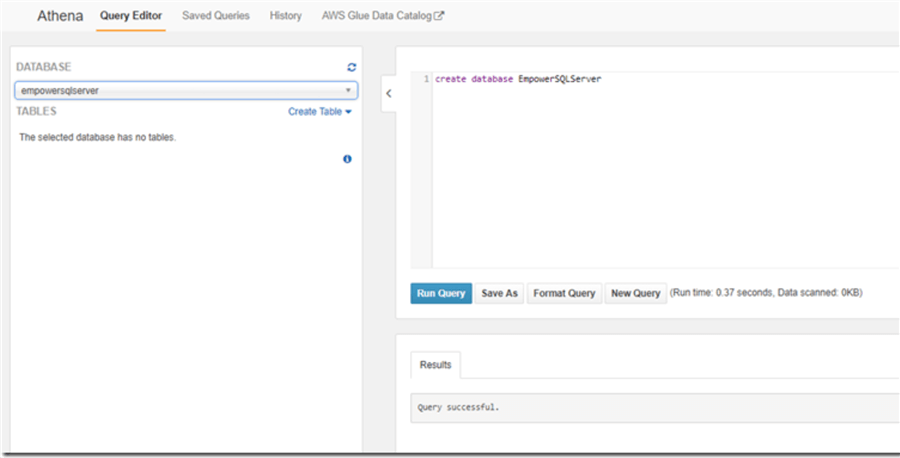Refresh the database list icon

coord(351,67)
